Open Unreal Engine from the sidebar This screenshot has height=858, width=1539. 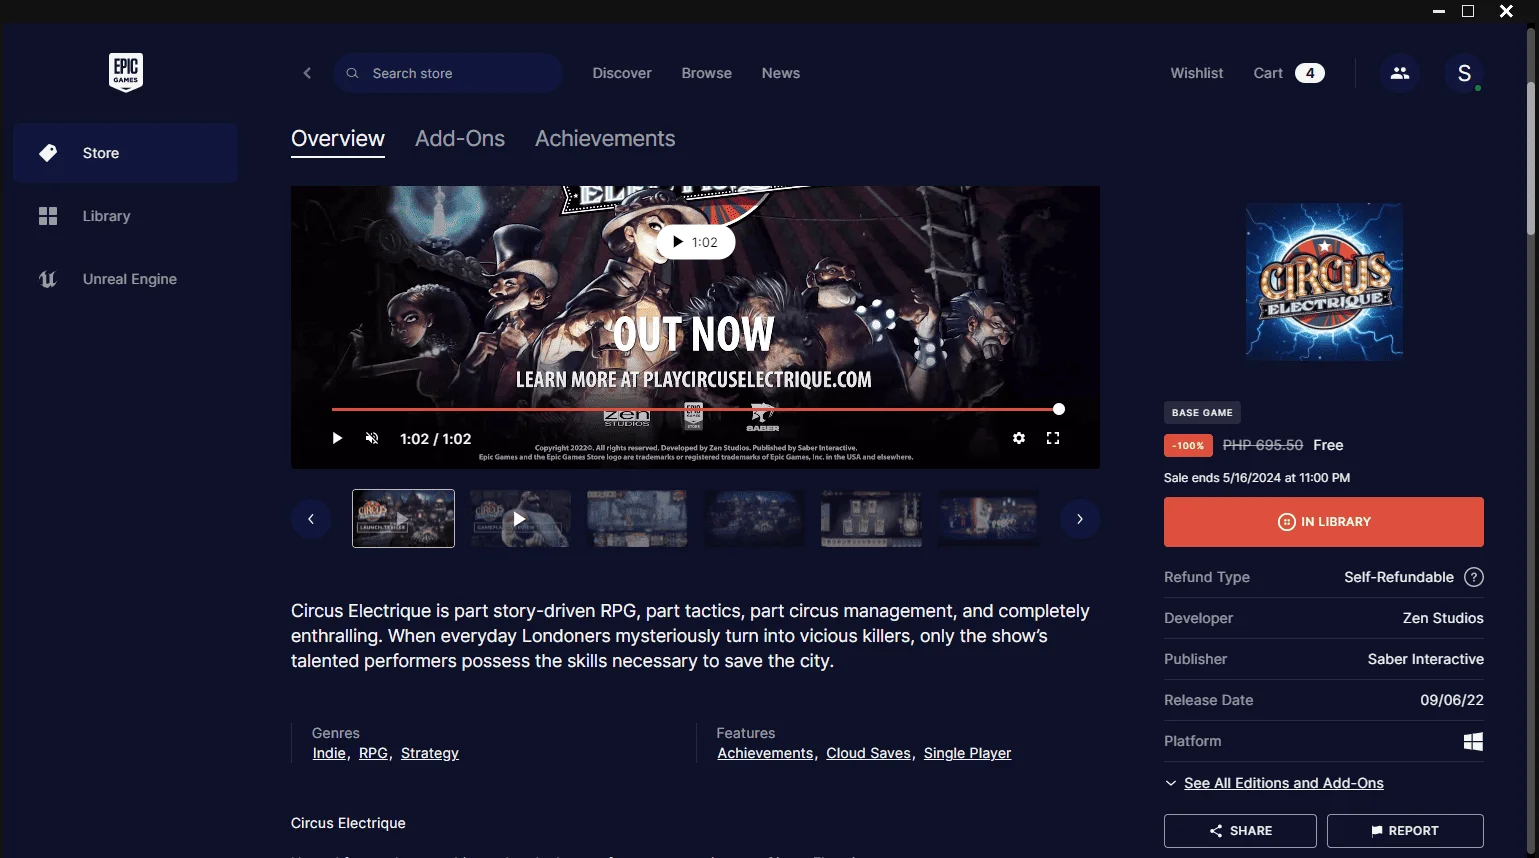(126, 279)
